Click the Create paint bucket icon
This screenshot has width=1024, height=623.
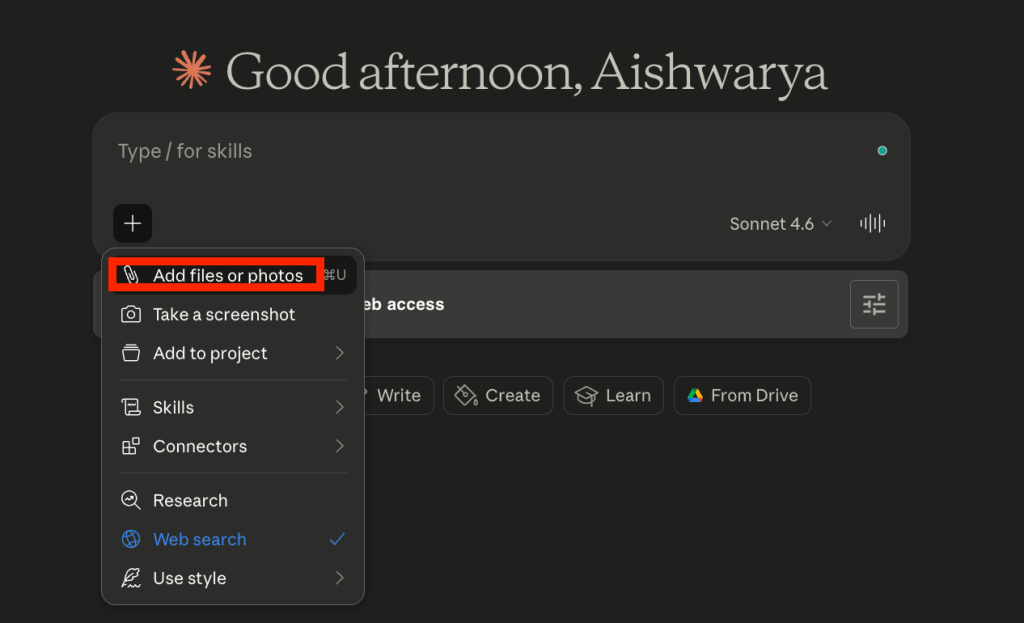466,395
